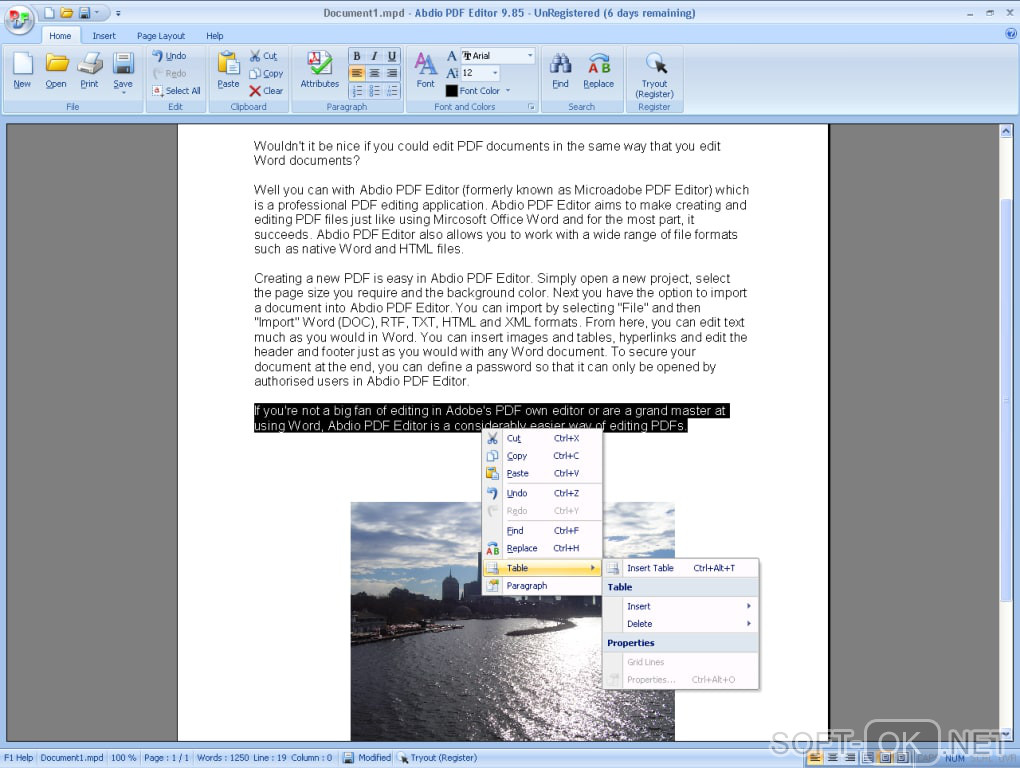Open the round application menu button
This screenshot has height=768, width=1020.
19,18
